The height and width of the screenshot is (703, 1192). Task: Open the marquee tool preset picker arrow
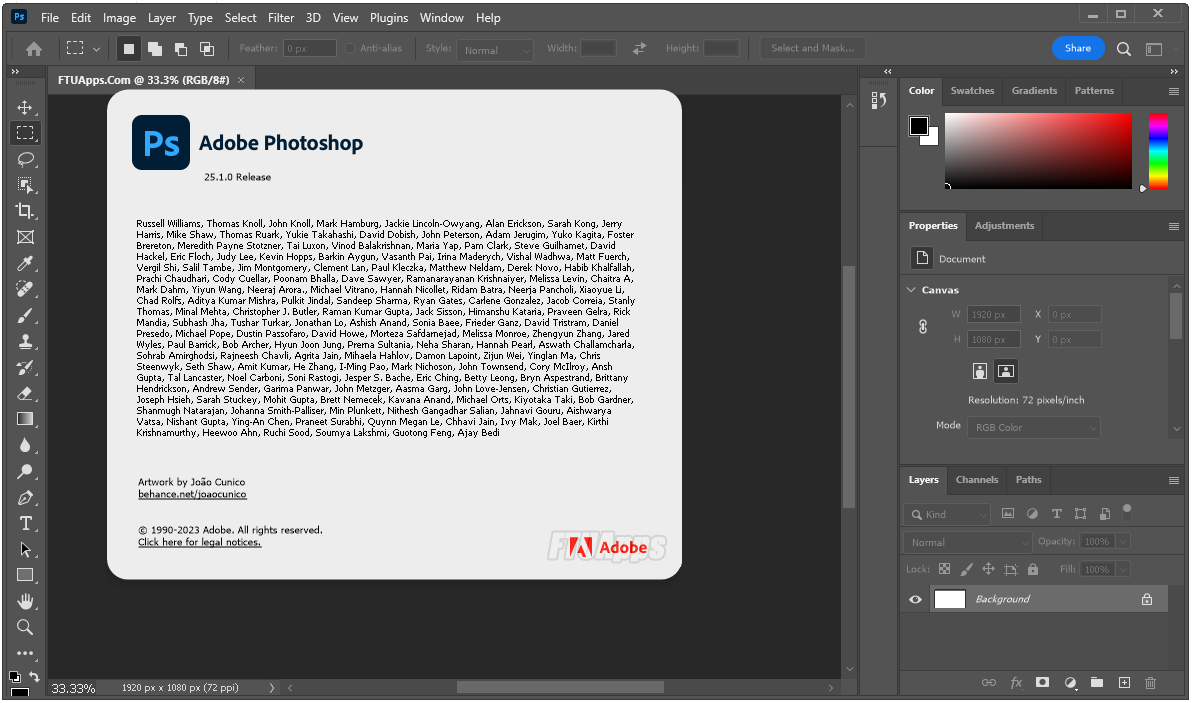(x=97, y=49)
